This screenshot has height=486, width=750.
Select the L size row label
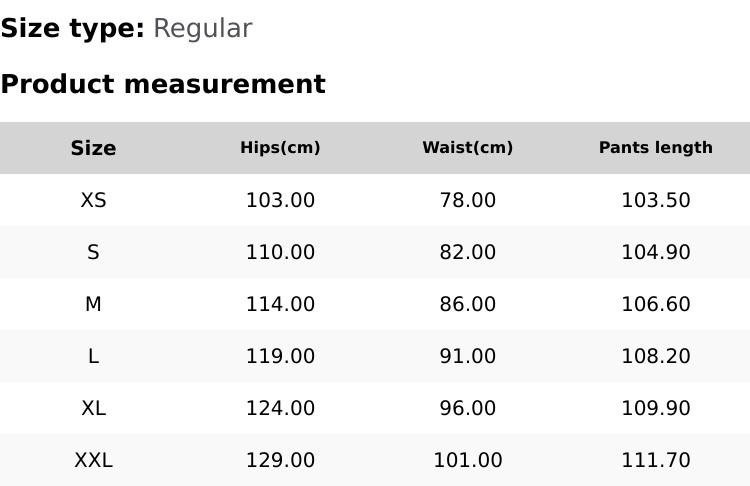tap(93, 356)
